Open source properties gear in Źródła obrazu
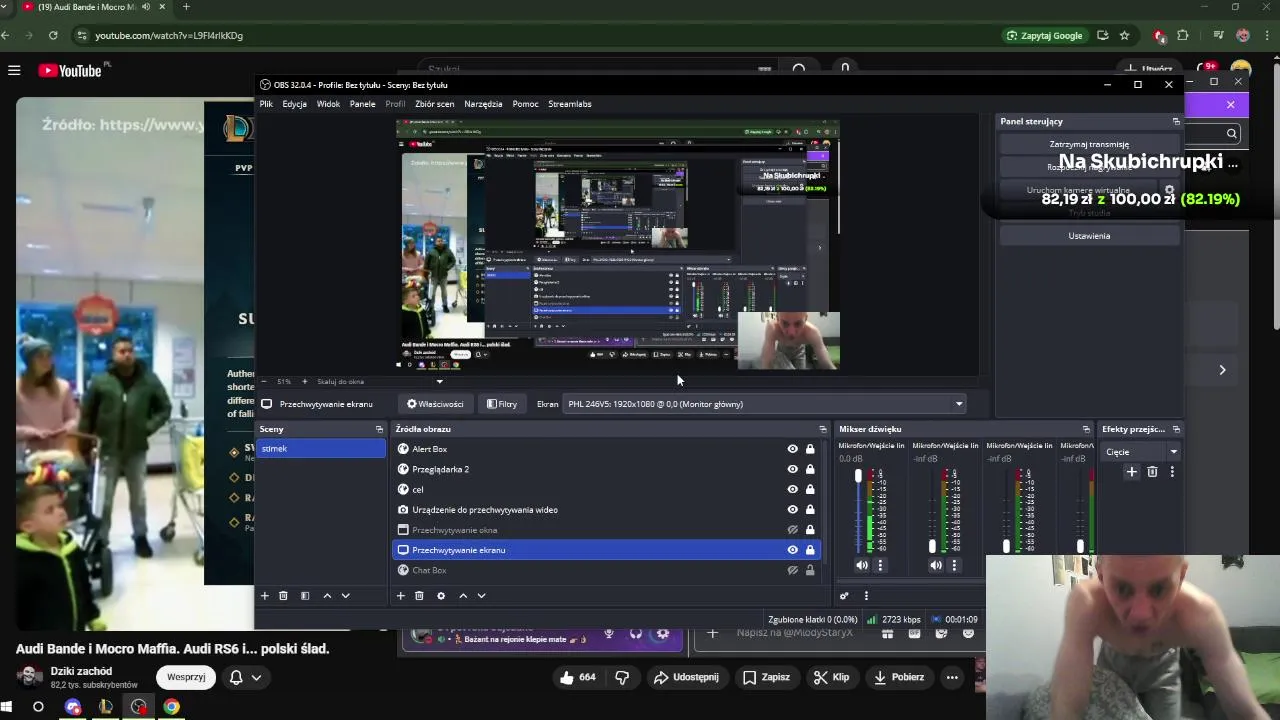 [x=441, y=596]
